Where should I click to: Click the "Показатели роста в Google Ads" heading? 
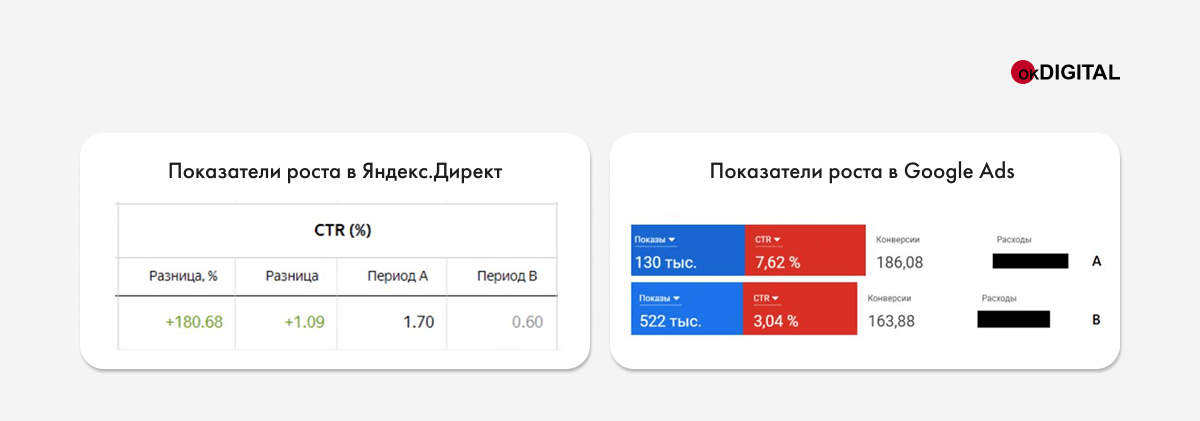(862, 171)
